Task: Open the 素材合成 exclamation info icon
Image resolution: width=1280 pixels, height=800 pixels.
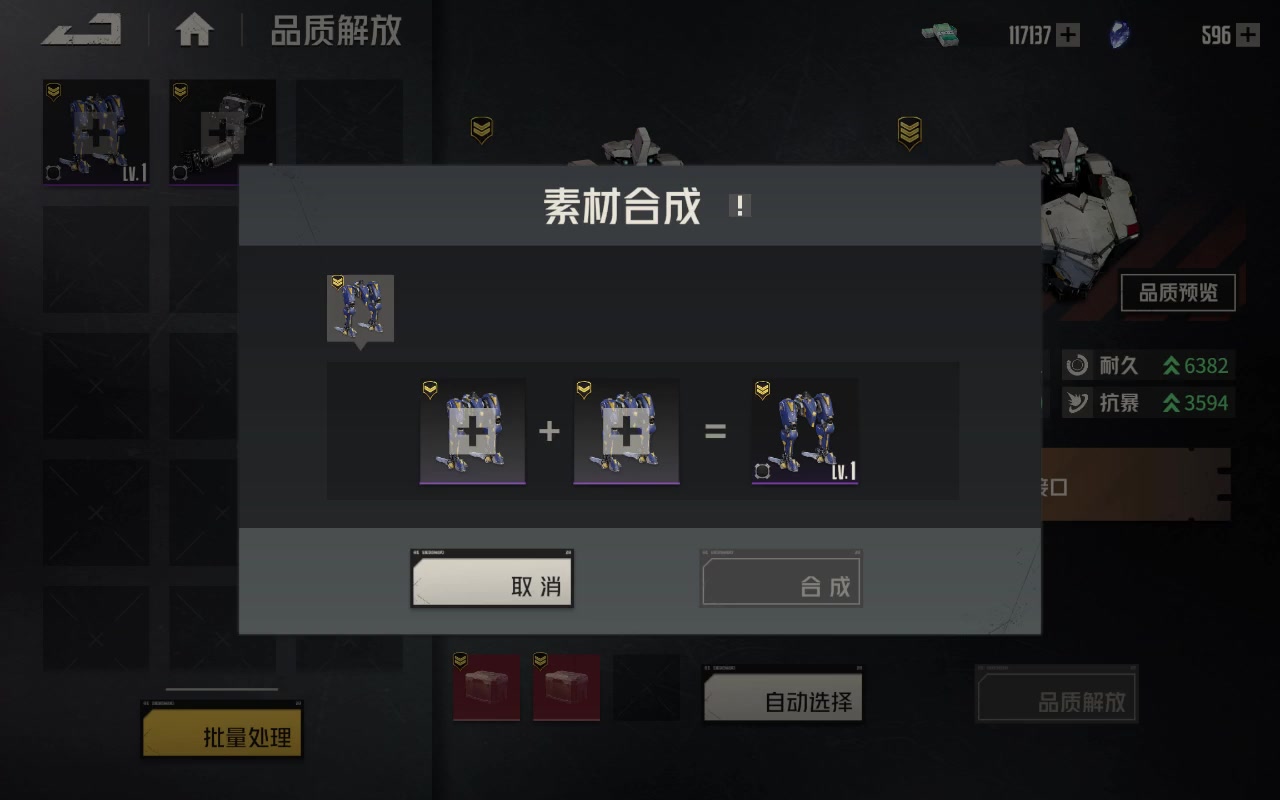Action: pyautogui.click(x=739, y=206)
